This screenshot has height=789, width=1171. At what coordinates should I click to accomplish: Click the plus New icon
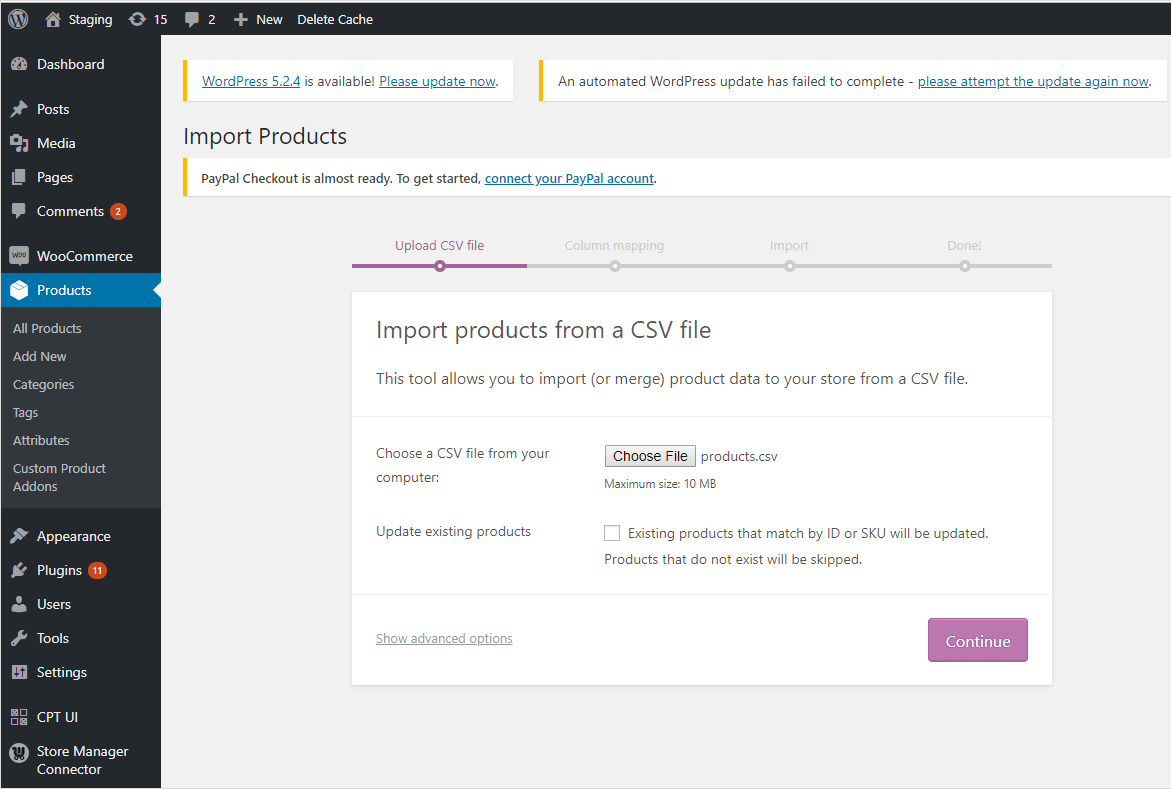pyautogui.click(x=240, y=19)
